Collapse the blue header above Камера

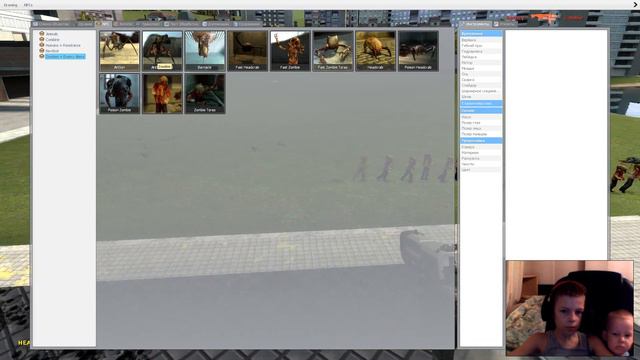[x=481, y=140]
